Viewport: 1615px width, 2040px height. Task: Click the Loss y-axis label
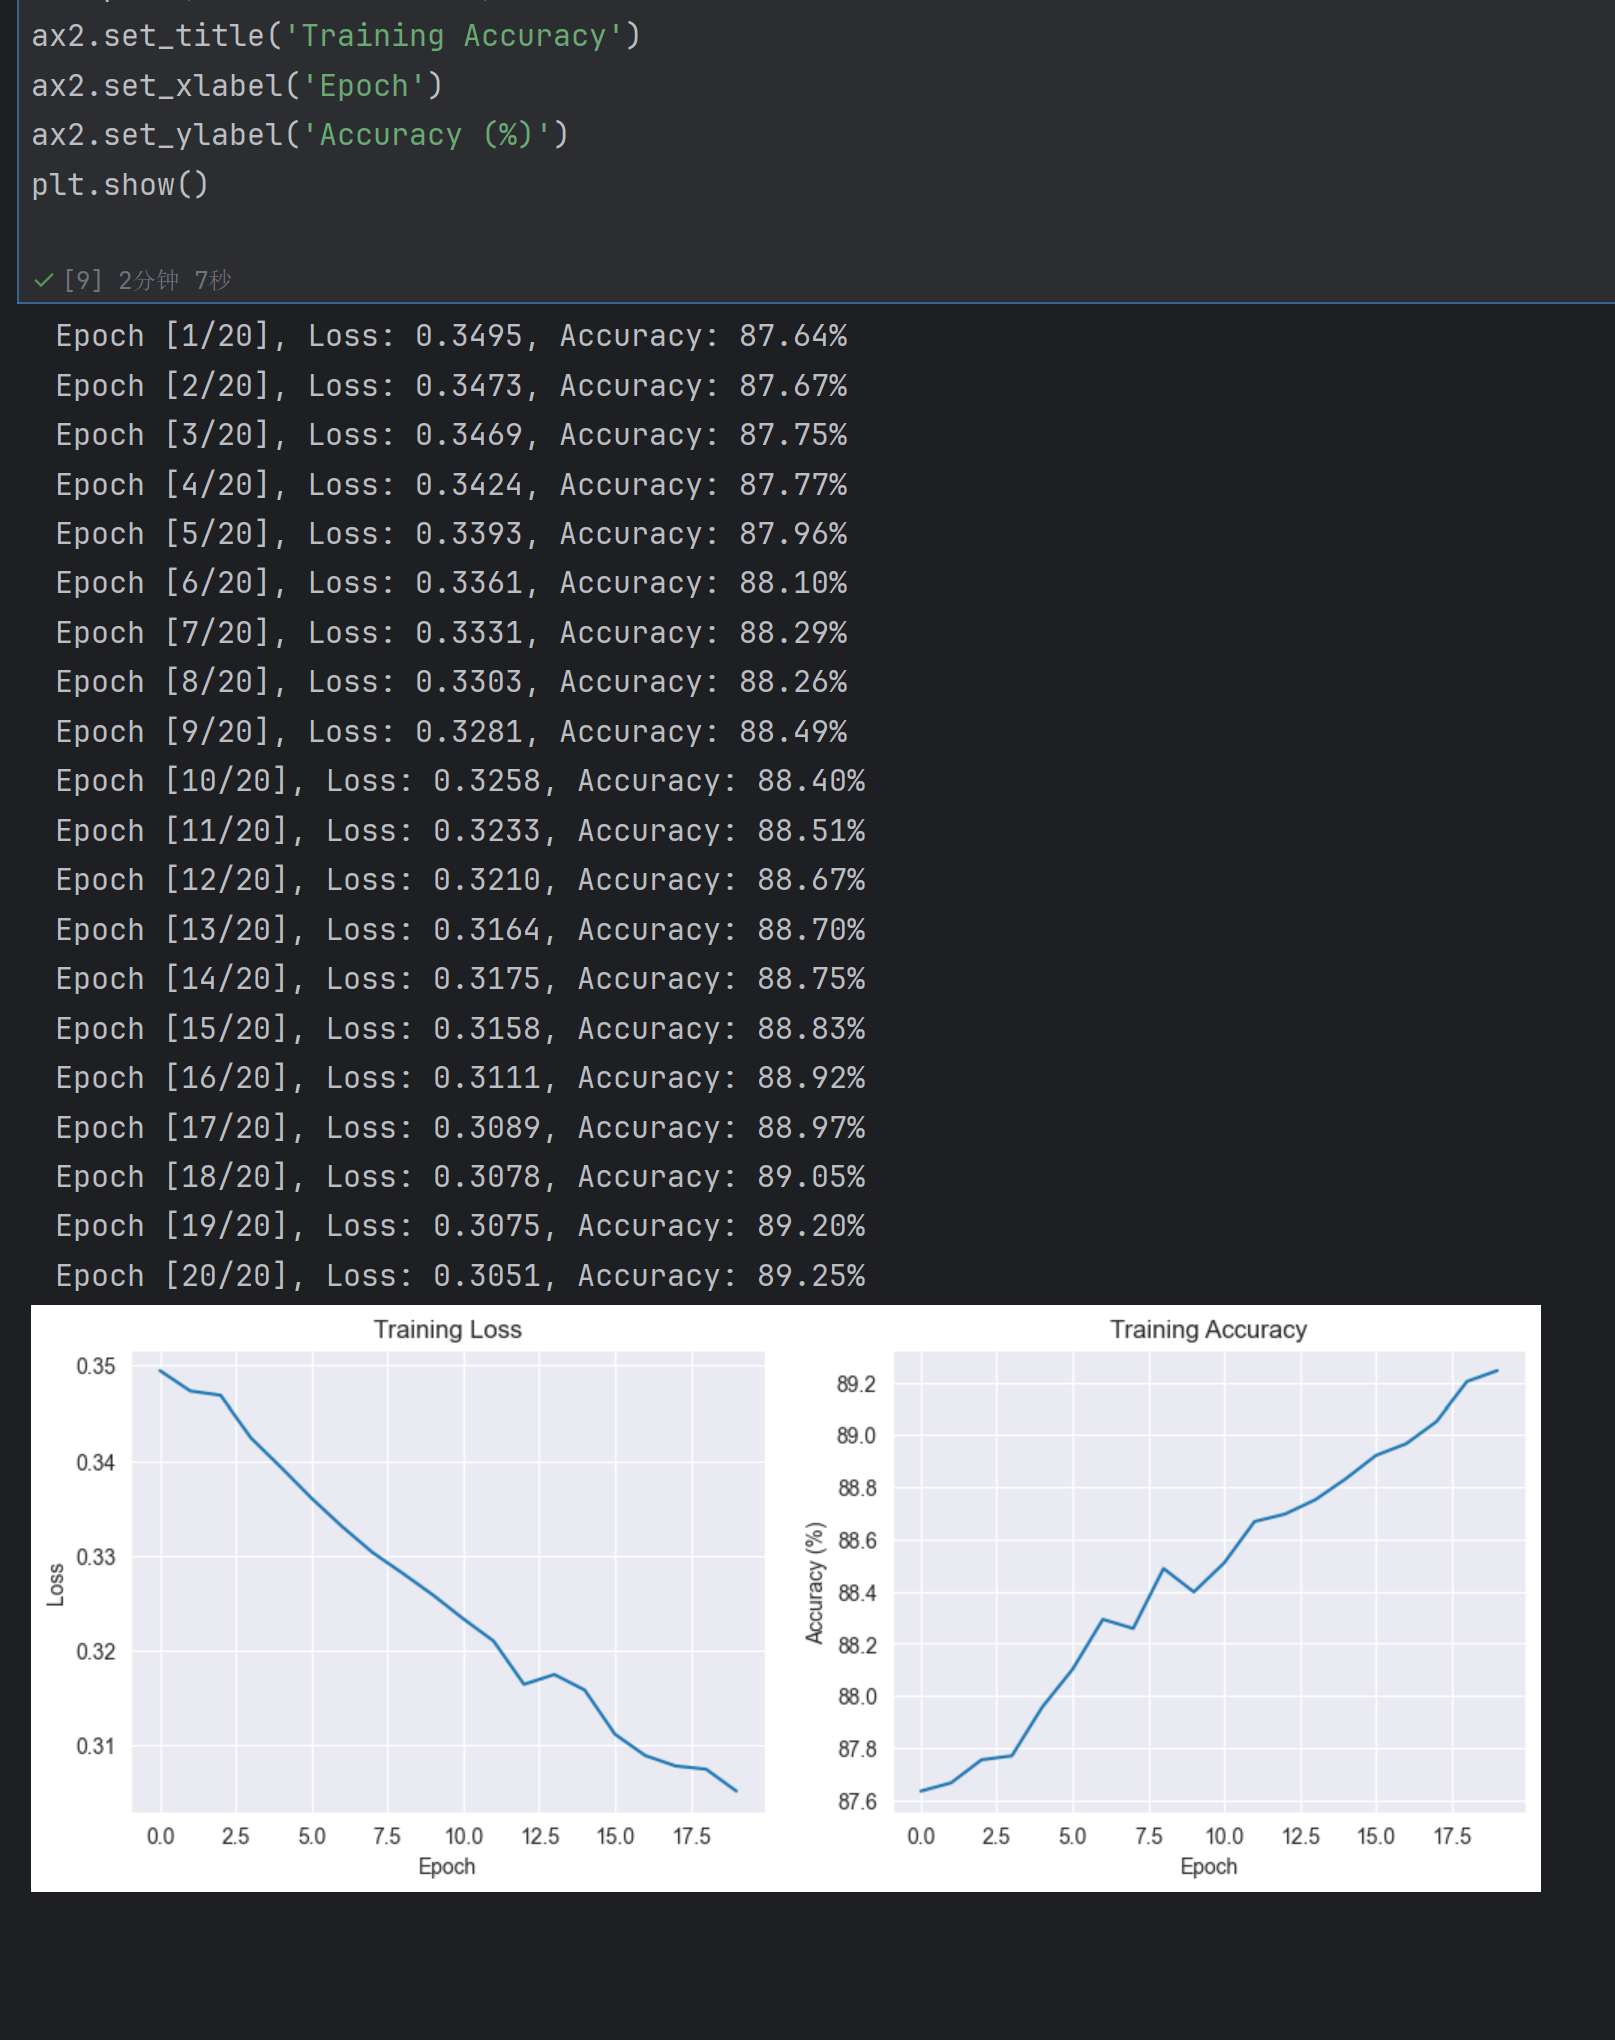pyautogui.click(x=56, y=1584)
